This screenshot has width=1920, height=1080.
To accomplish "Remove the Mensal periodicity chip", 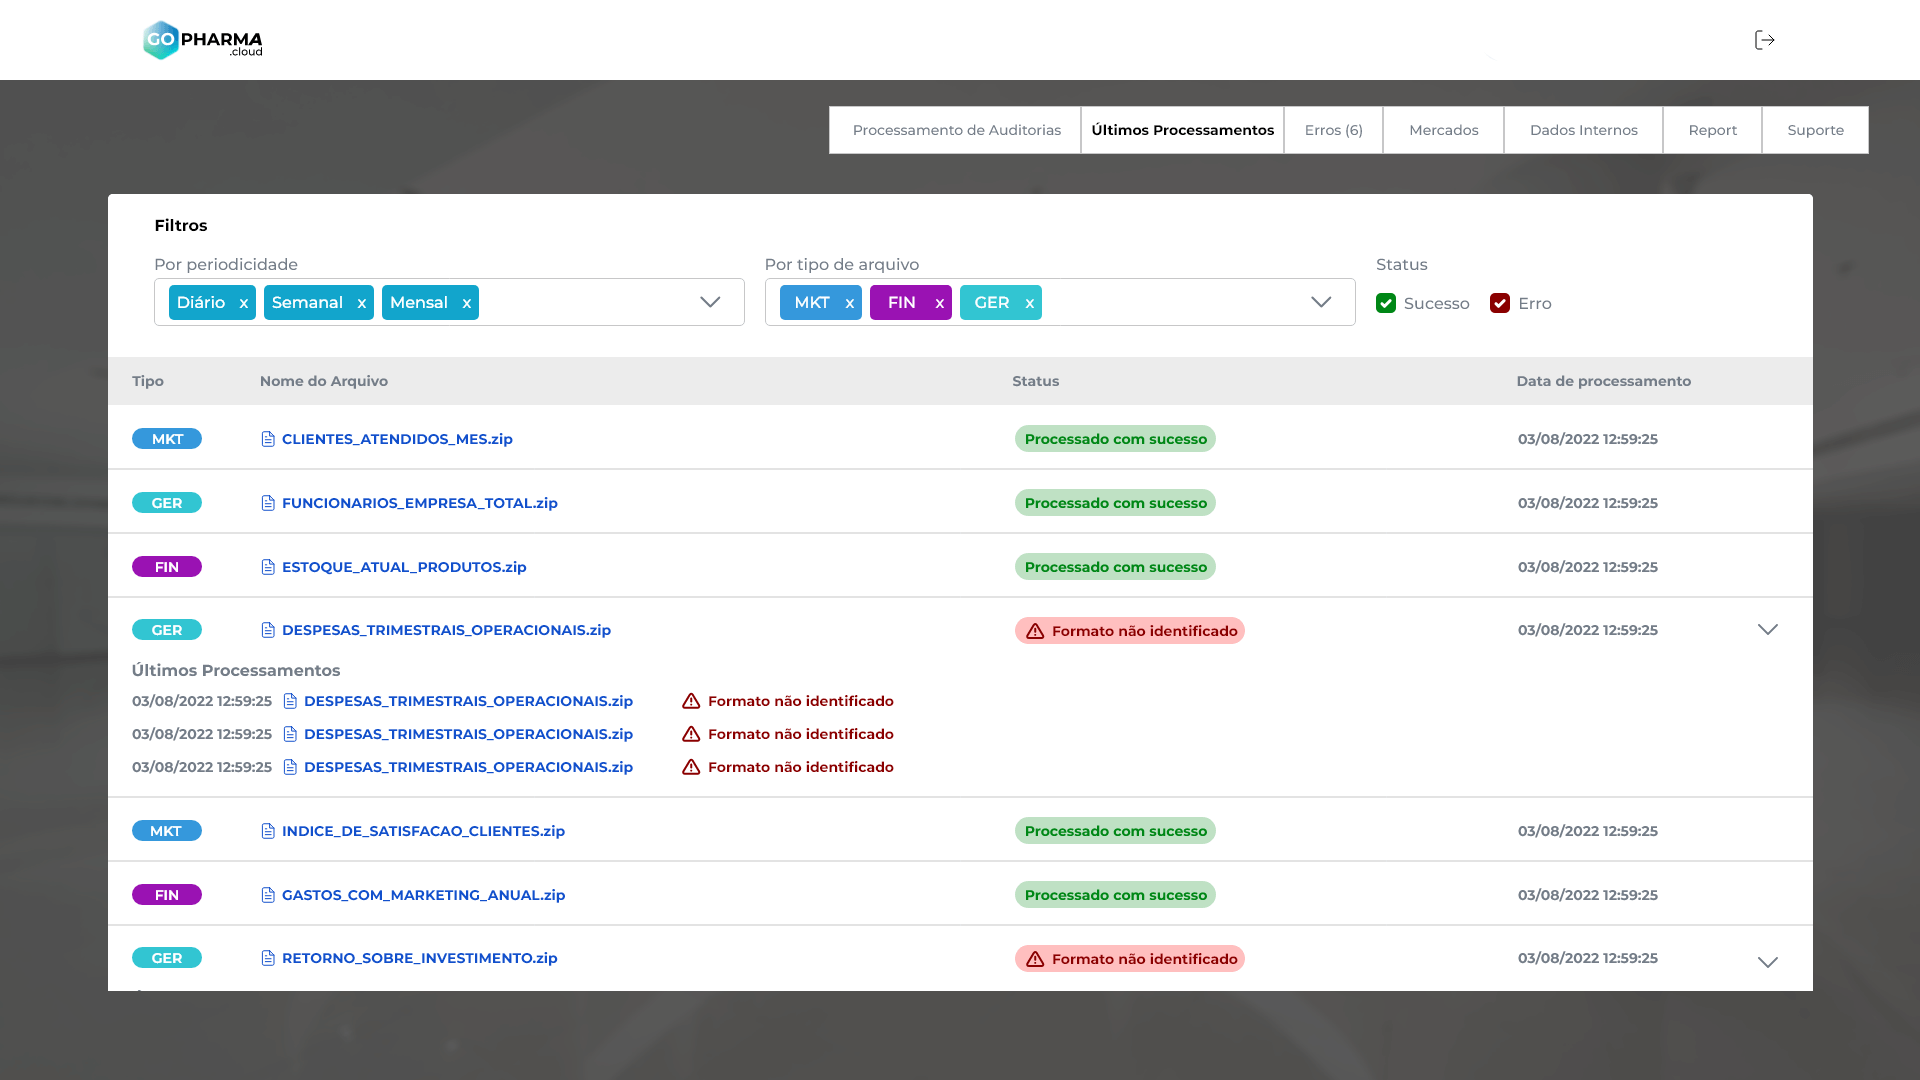I will (x=466, y=303).
